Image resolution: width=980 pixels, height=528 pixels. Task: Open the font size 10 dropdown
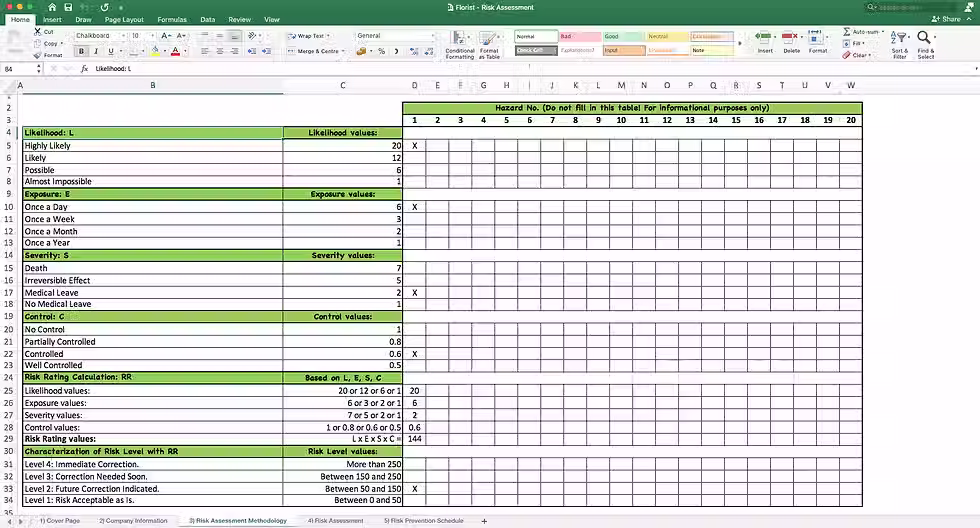(x=152, y=36)
